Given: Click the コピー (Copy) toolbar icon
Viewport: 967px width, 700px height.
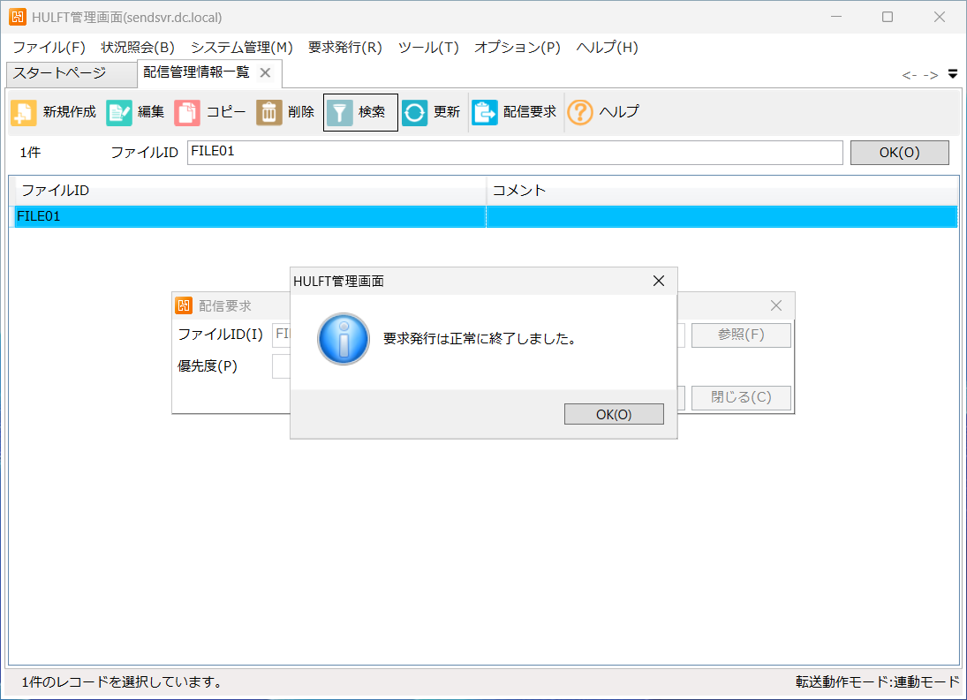Looking at the screenshot, I should point(187,113).
